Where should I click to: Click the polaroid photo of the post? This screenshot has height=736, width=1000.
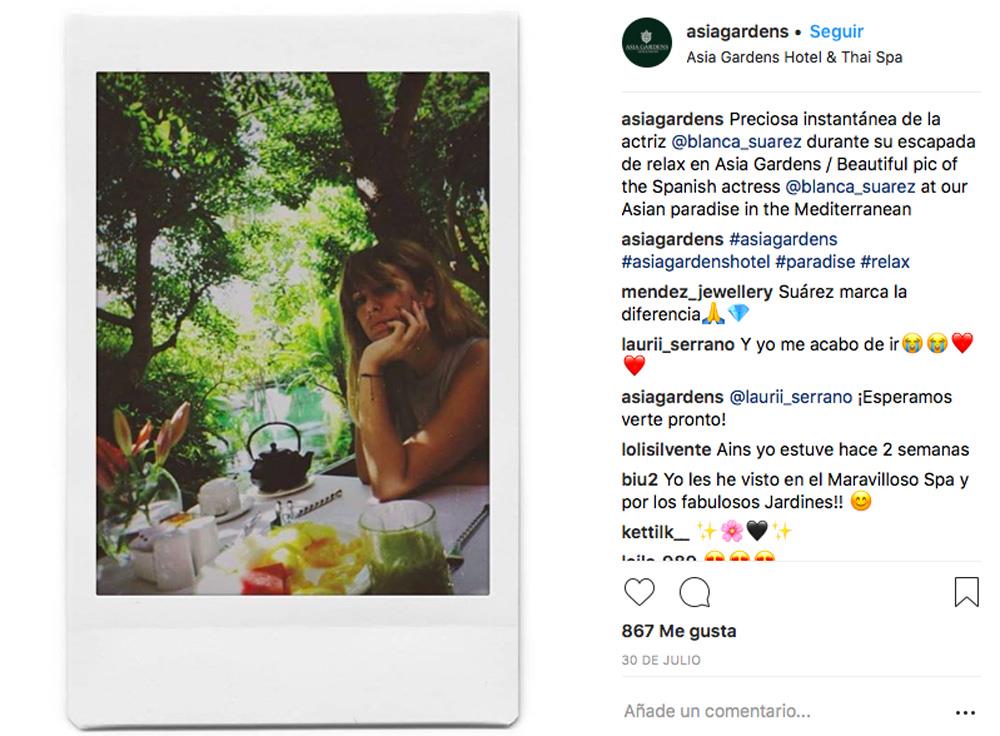coord(293,334)
